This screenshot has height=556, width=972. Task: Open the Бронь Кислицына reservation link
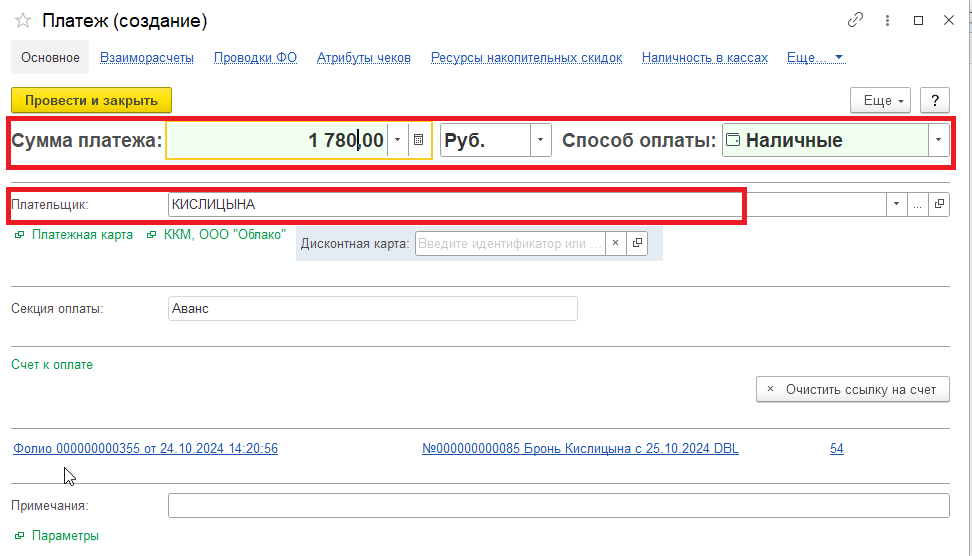click(x=580, y=448)
